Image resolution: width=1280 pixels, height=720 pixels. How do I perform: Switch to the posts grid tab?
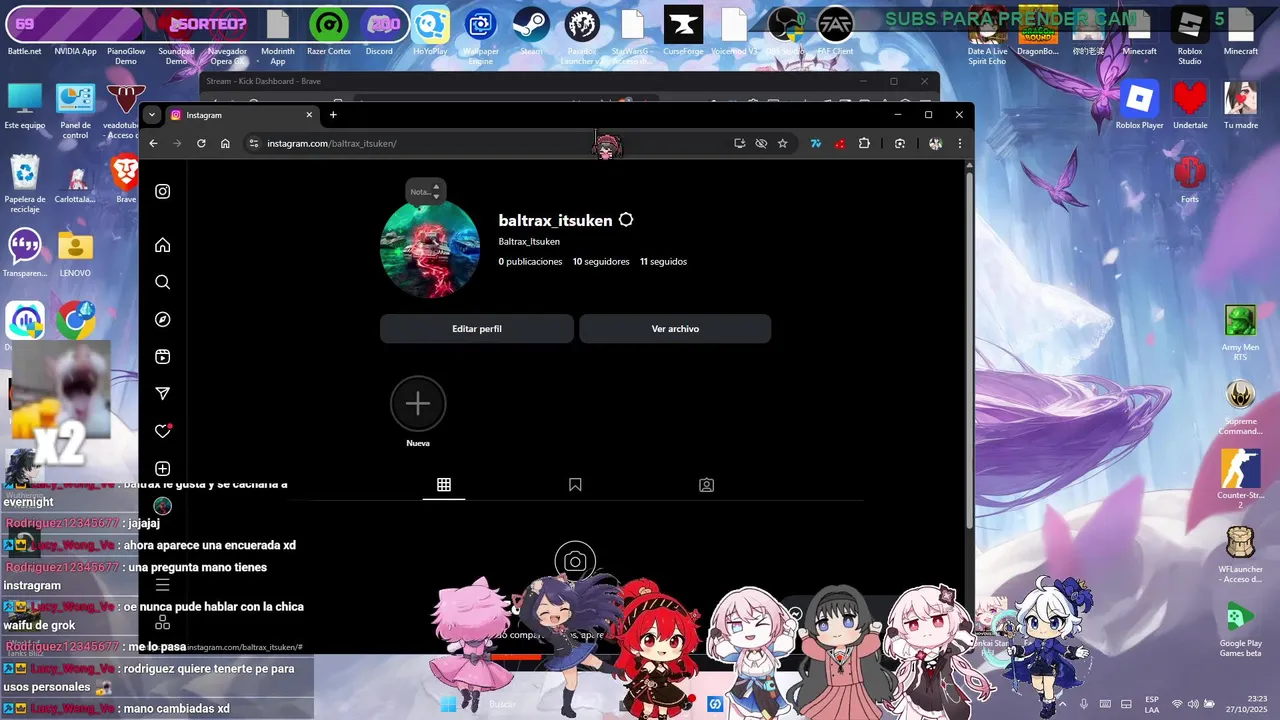click(444, 485)
